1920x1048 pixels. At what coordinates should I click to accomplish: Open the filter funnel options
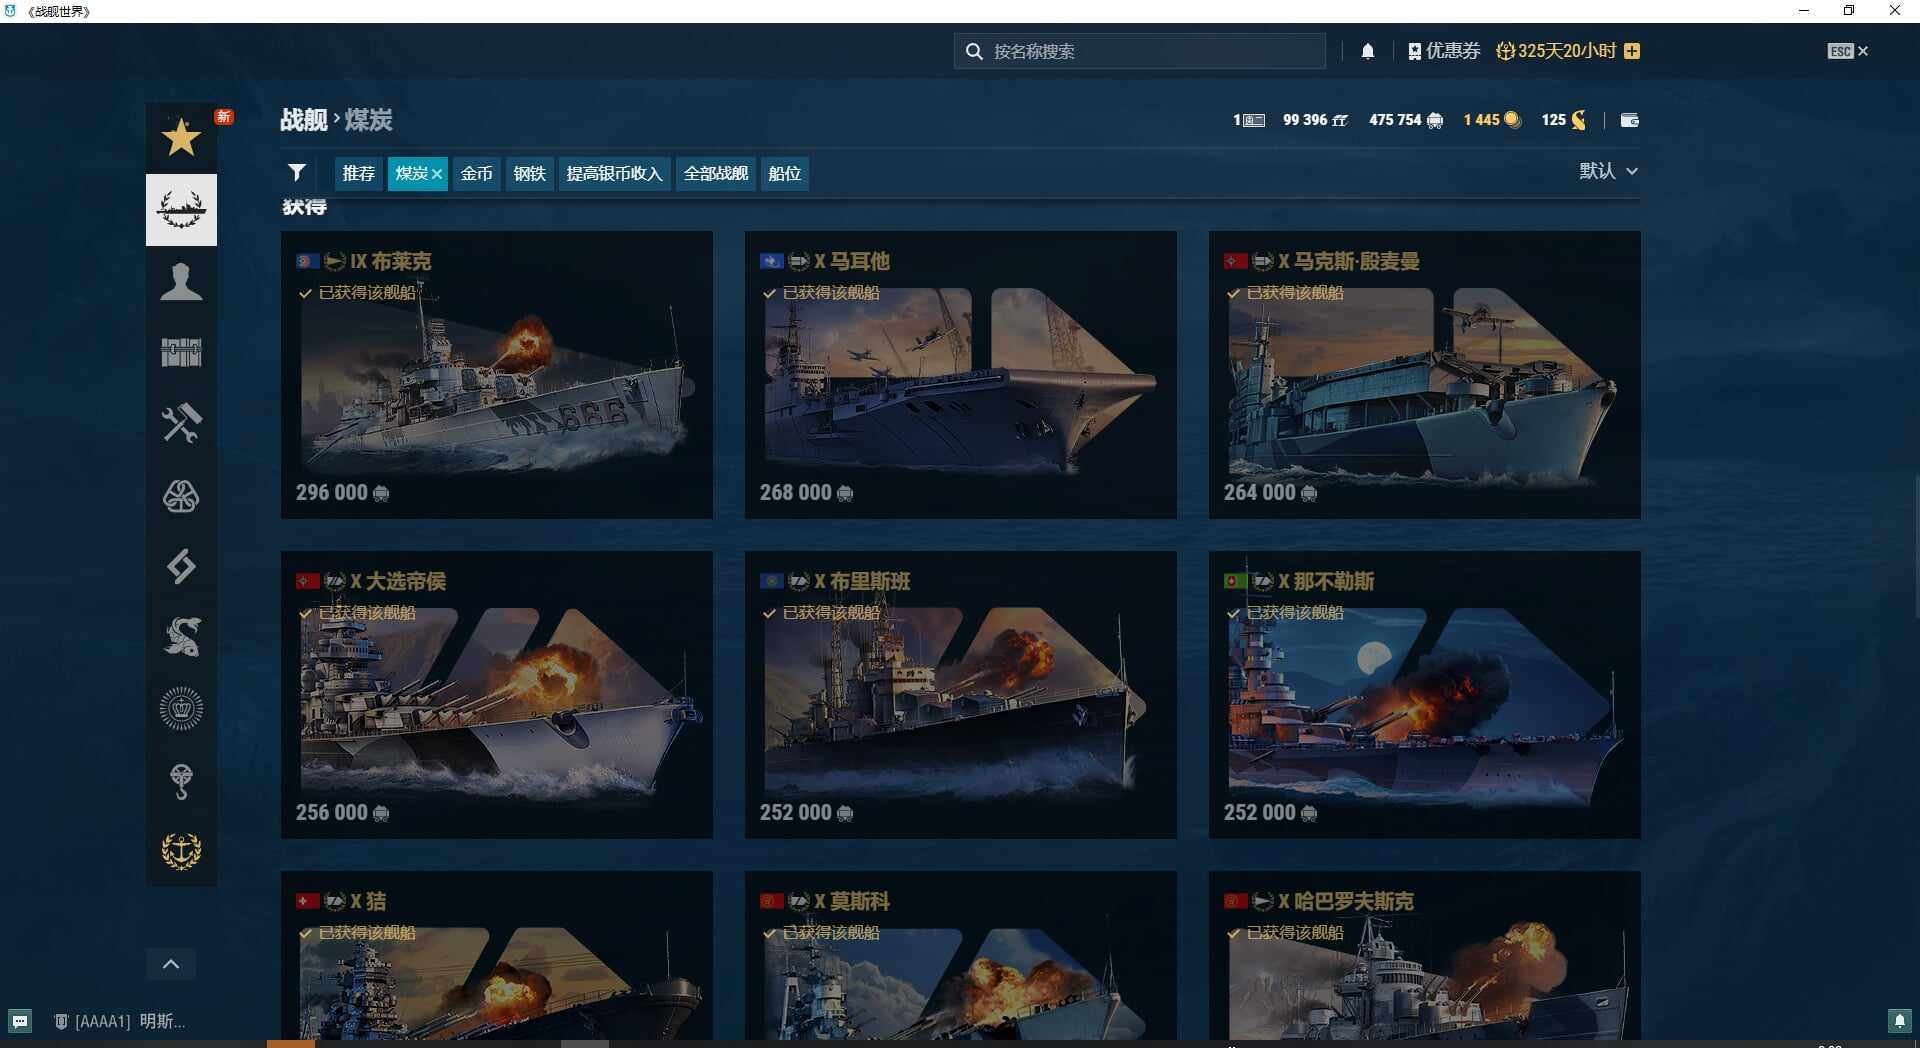tap(297, 172)
